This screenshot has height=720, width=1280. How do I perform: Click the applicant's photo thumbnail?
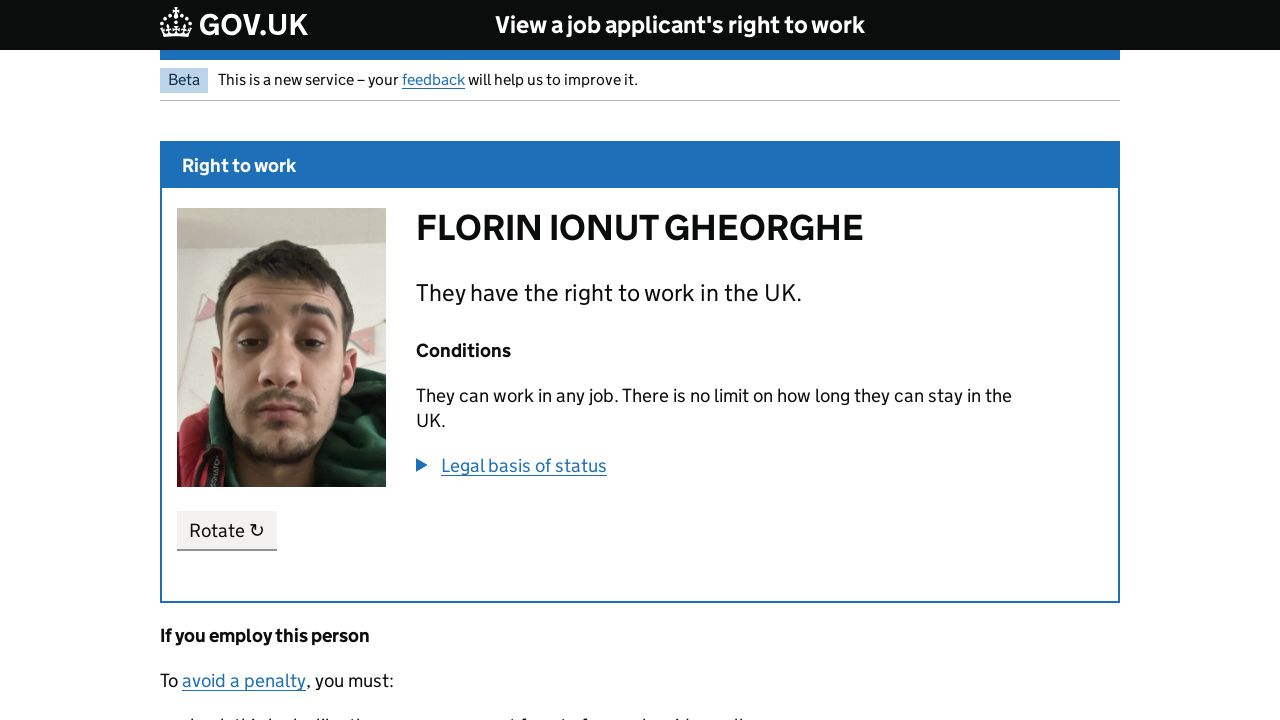click(281, 347)
